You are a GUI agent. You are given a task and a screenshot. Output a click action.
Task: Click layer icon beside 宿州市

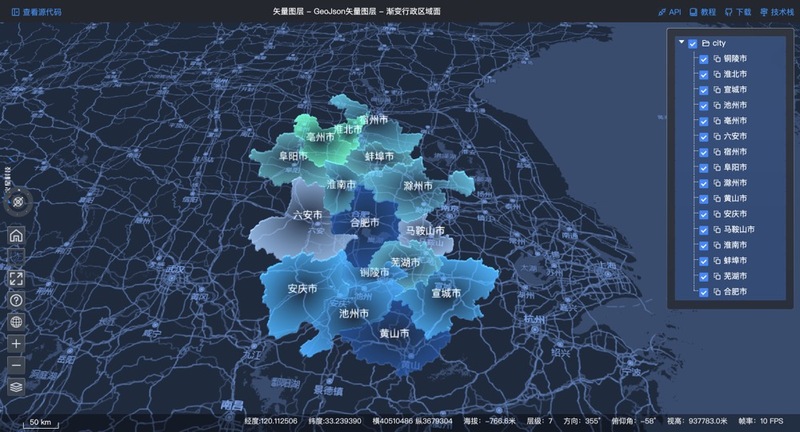click(x=717, y=152)
